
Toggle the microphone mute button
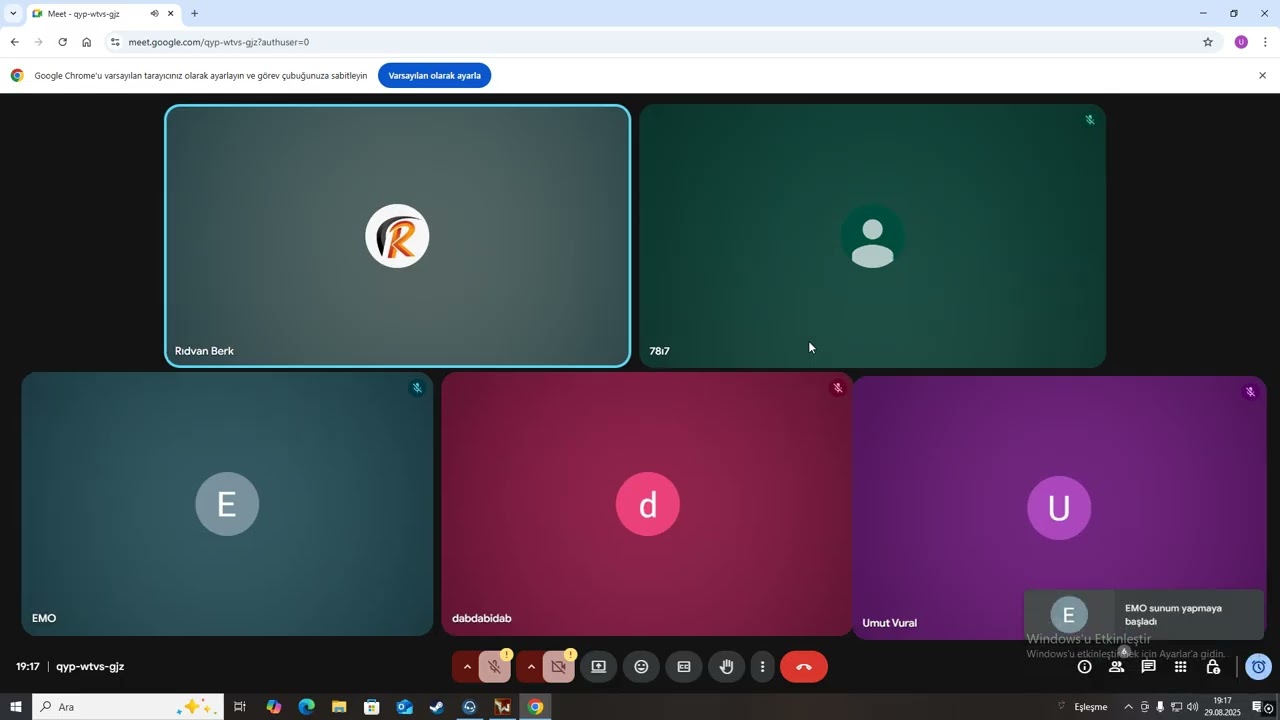[494, 667]
